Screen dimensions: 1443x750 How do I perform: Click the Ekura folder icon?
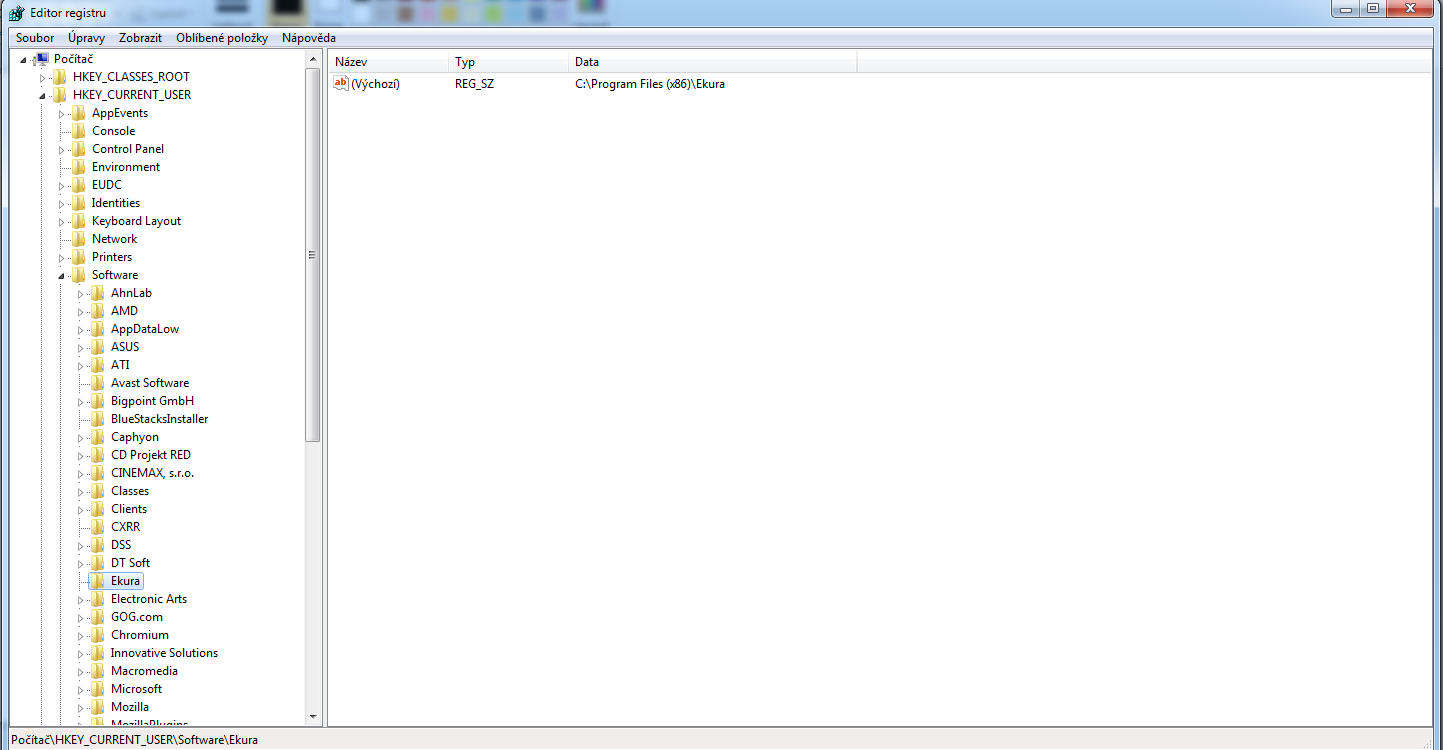97,581
